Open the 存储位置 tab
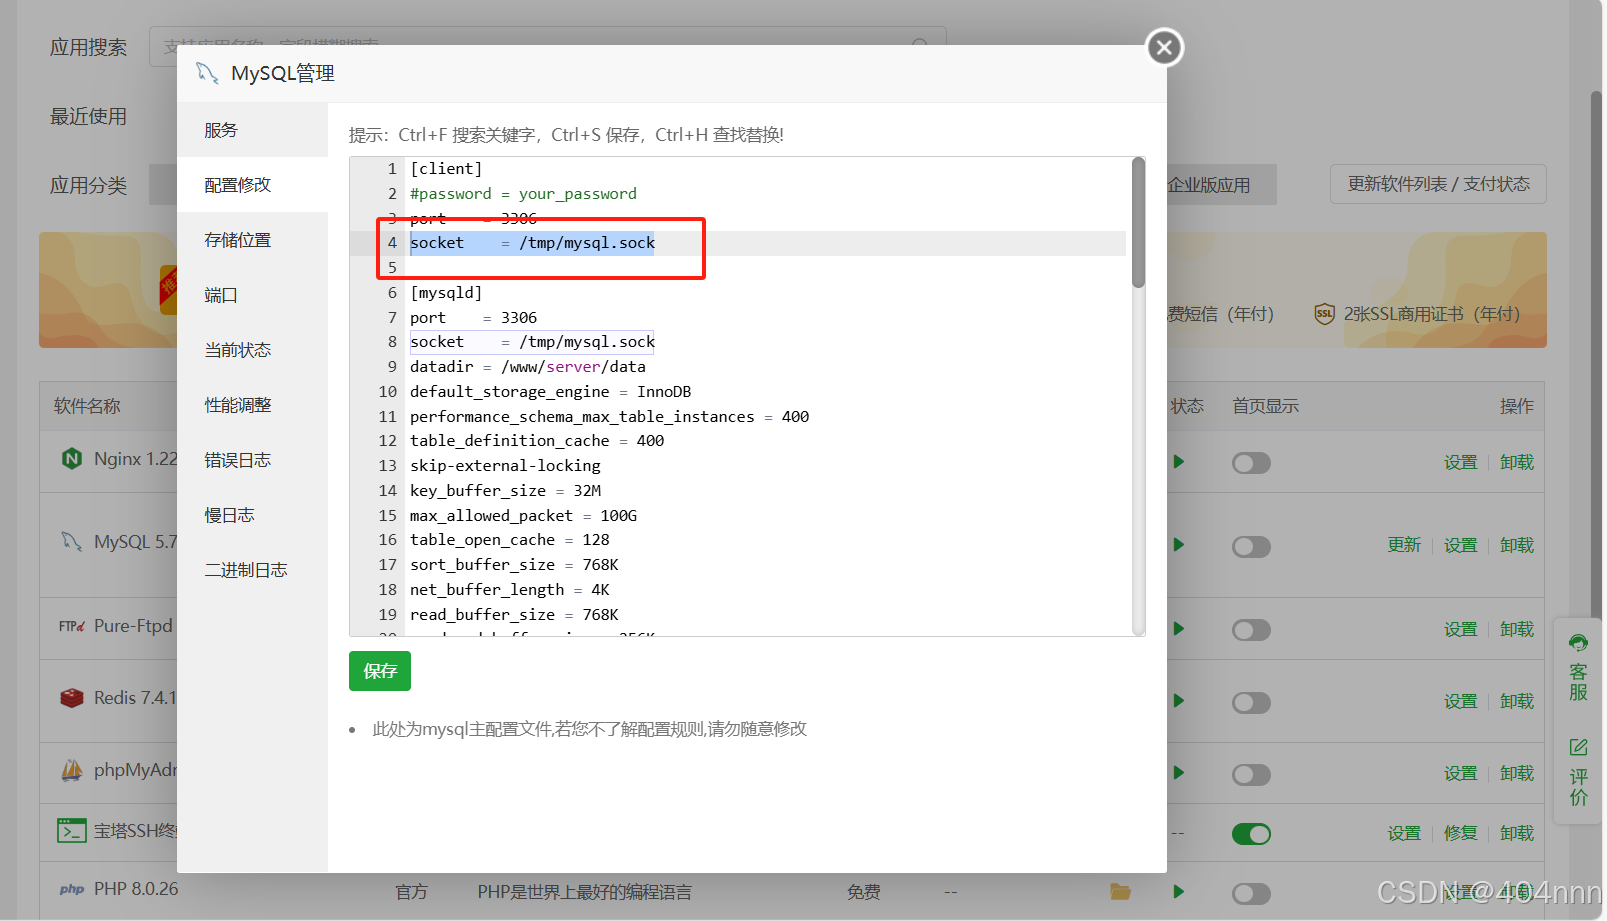1607x921 pixels. (252, 240)
